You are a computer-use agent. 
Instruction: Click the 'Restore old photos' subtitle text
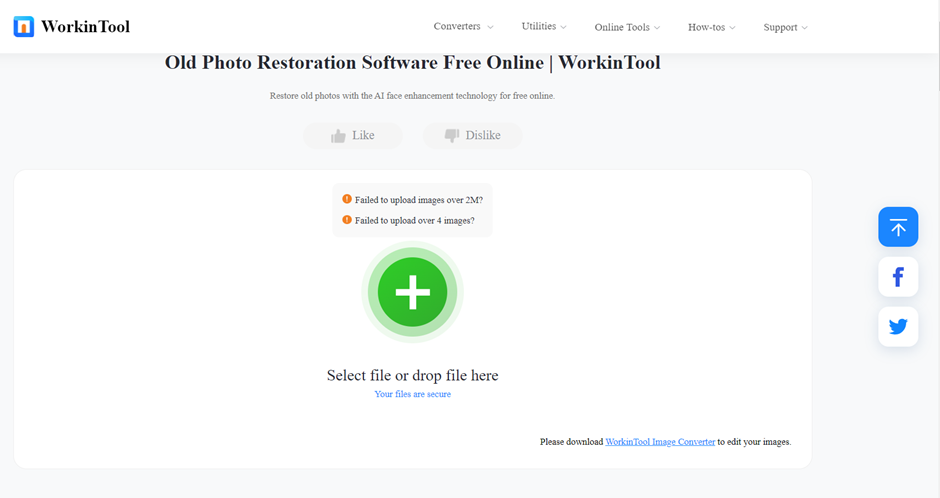pyautogui.click(x=412, y=96)
